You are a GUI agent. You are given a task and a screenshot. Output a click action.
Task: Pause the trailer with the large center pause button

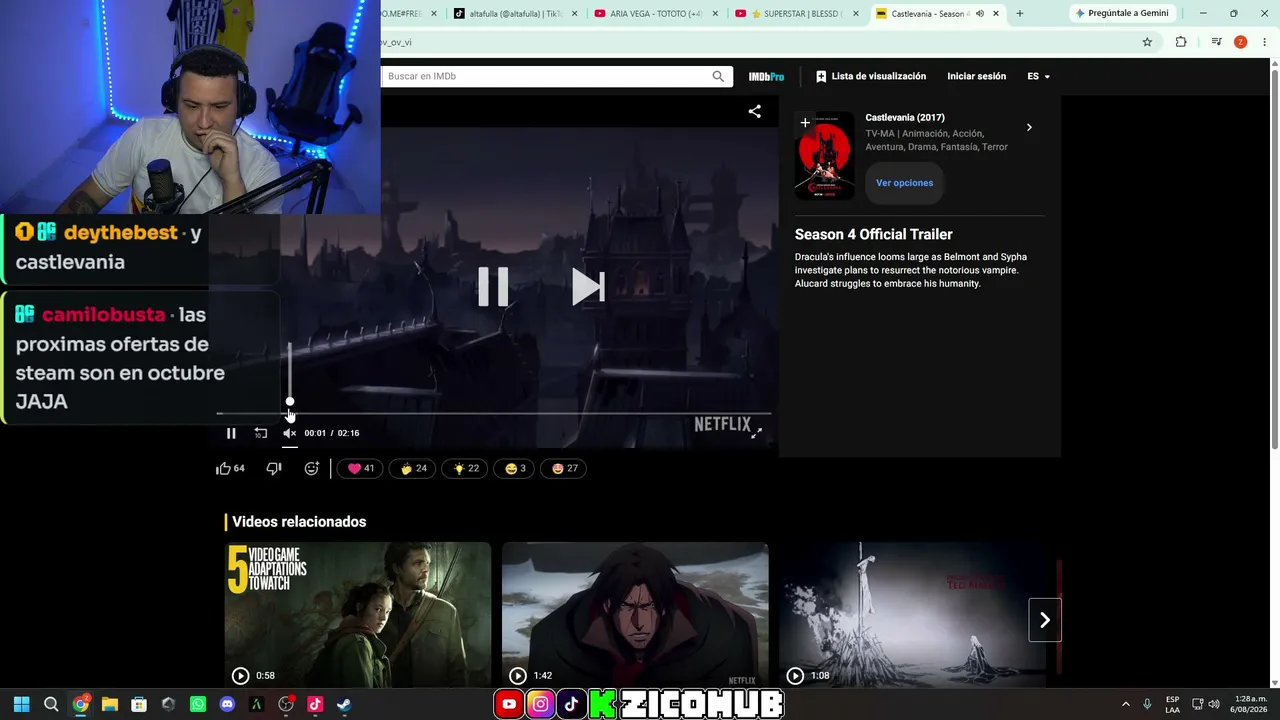click(x=493, y=287)
